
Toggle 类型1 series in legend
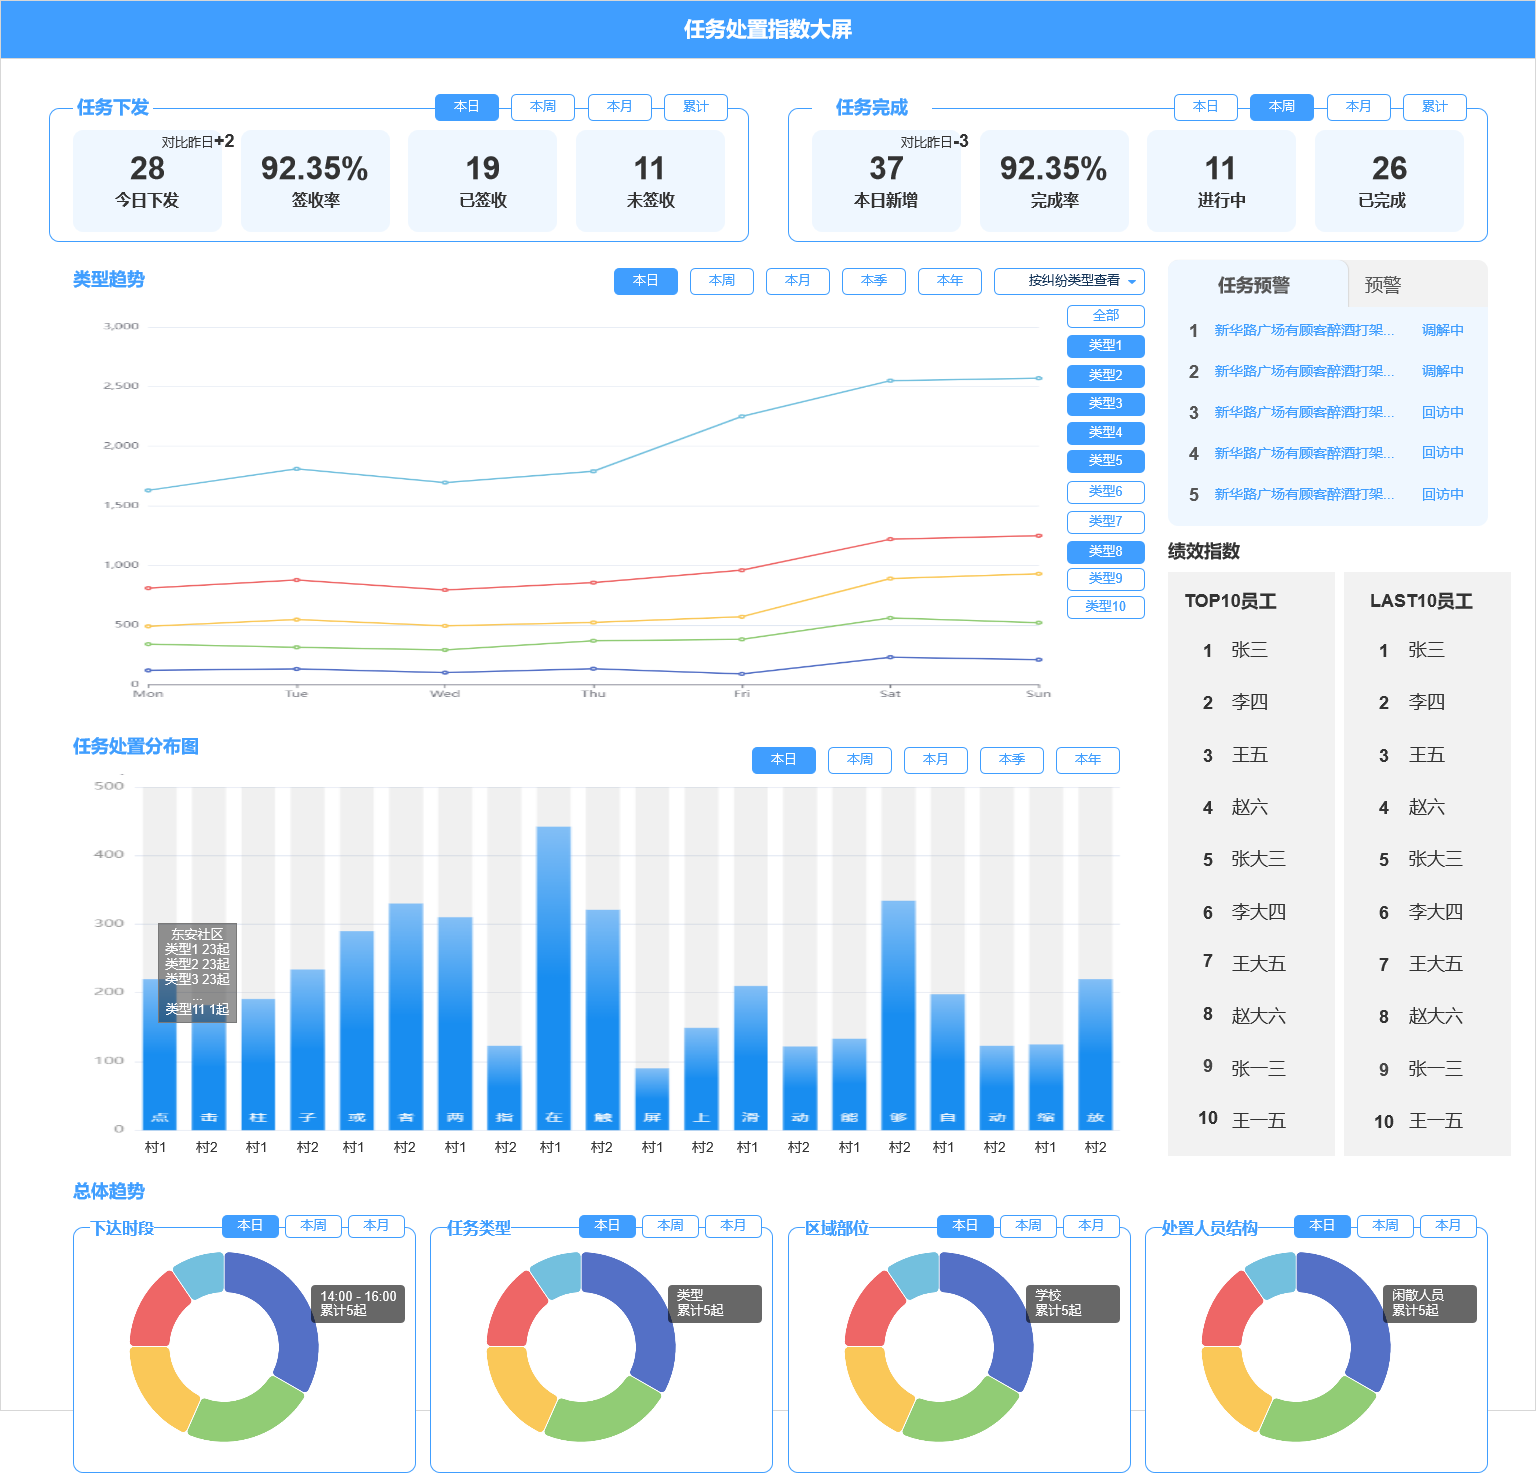click(1106, 346)
